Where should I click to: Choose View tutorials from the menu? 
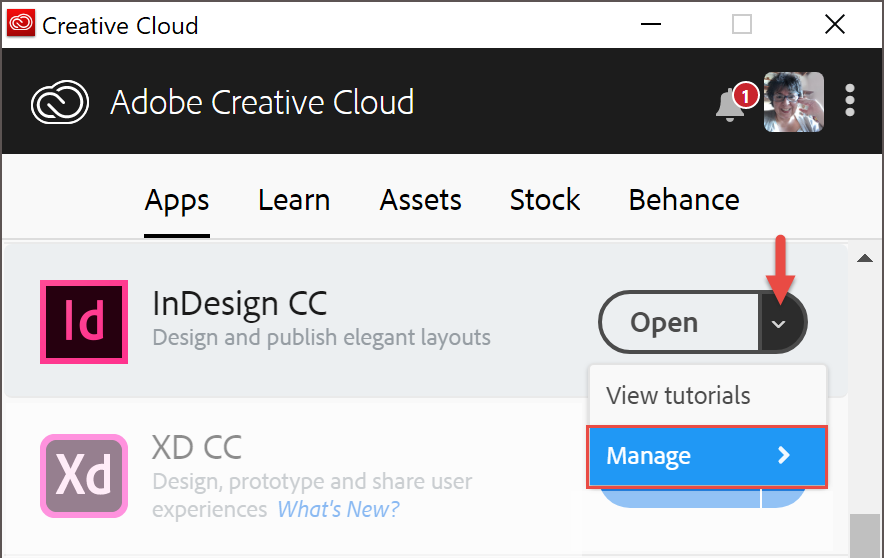(x=678, y=395)
